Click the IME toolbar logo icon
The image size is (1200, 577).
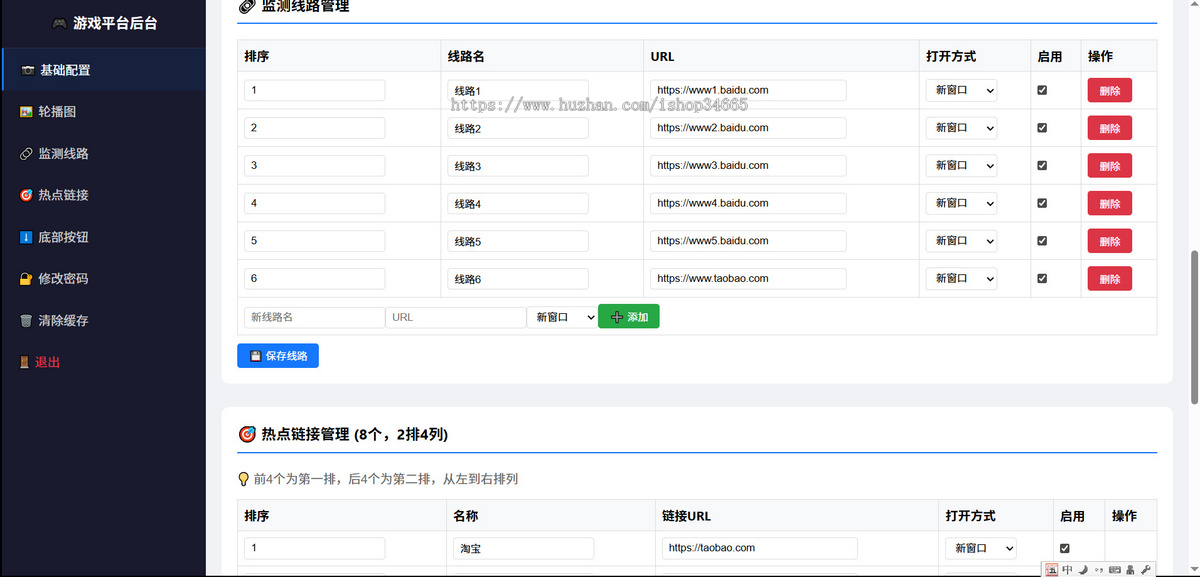tap(1051, 569)
